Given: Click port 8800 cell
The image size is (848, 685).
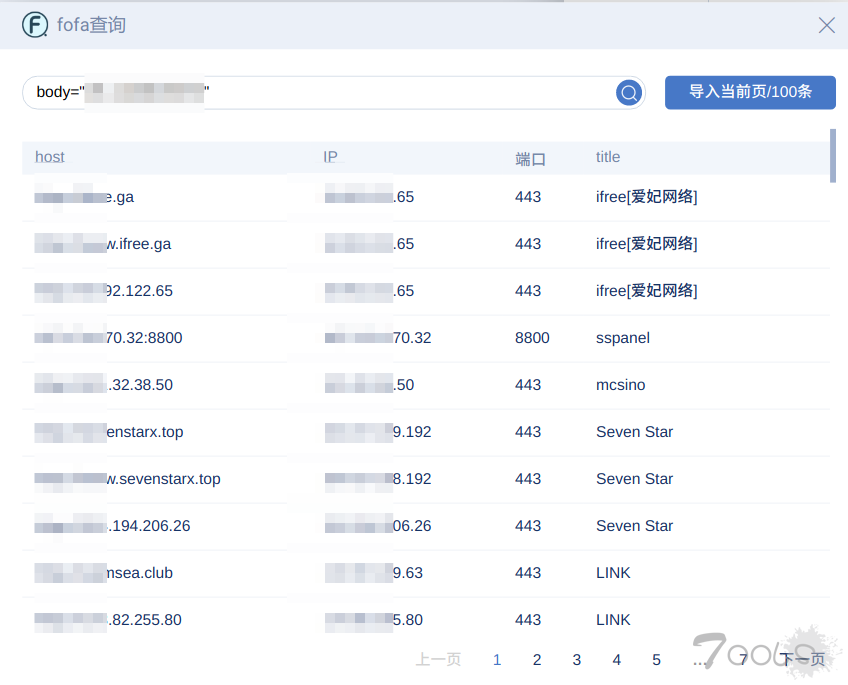Looking at the screenshot, I should (532, 338).
